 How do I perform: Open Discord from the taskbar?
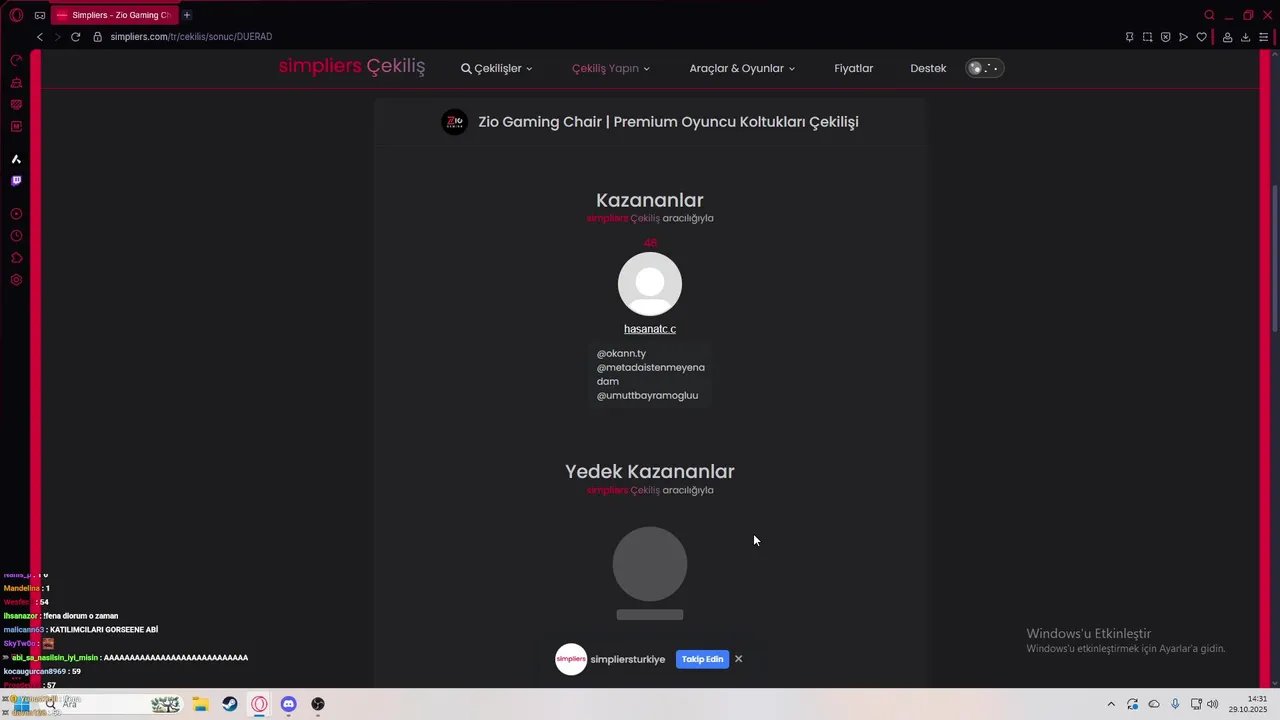[289, 704]
